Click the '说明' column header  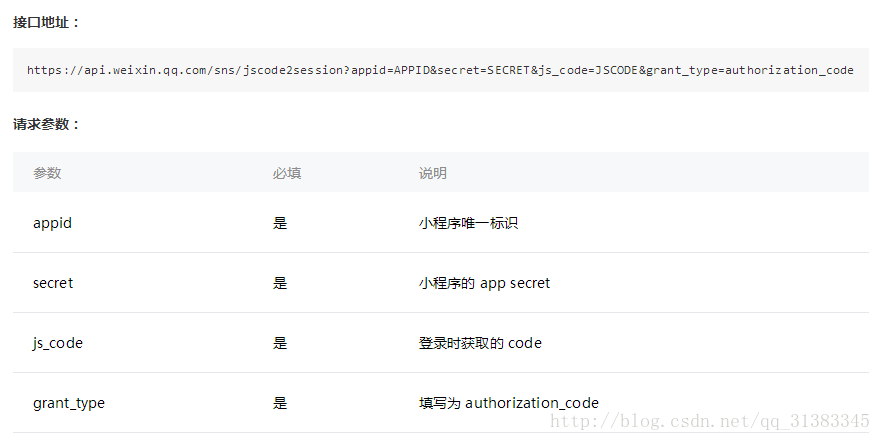pyautogui.click(x=433, y=173)
